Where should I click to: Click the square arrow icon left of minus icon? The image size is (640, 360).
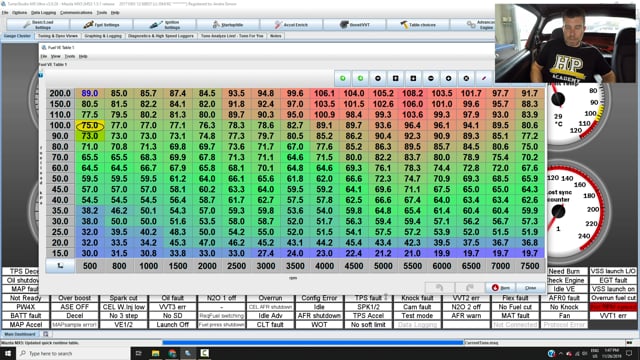pos(413,78)
